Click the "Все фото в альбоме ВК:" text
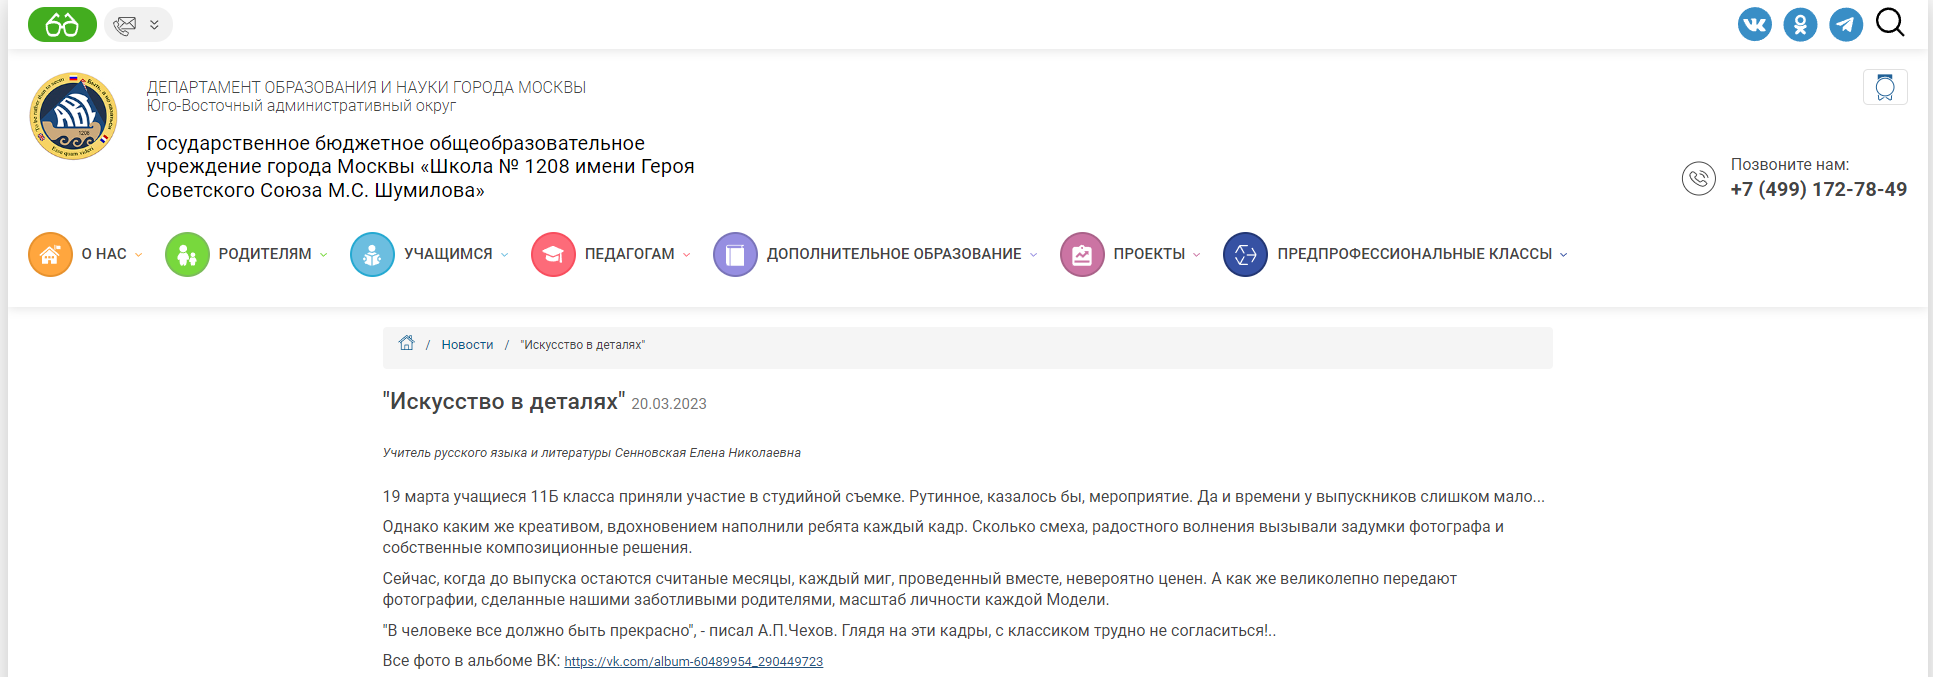This screenshot has height=677, width=1933. click(x=471, y=661)
